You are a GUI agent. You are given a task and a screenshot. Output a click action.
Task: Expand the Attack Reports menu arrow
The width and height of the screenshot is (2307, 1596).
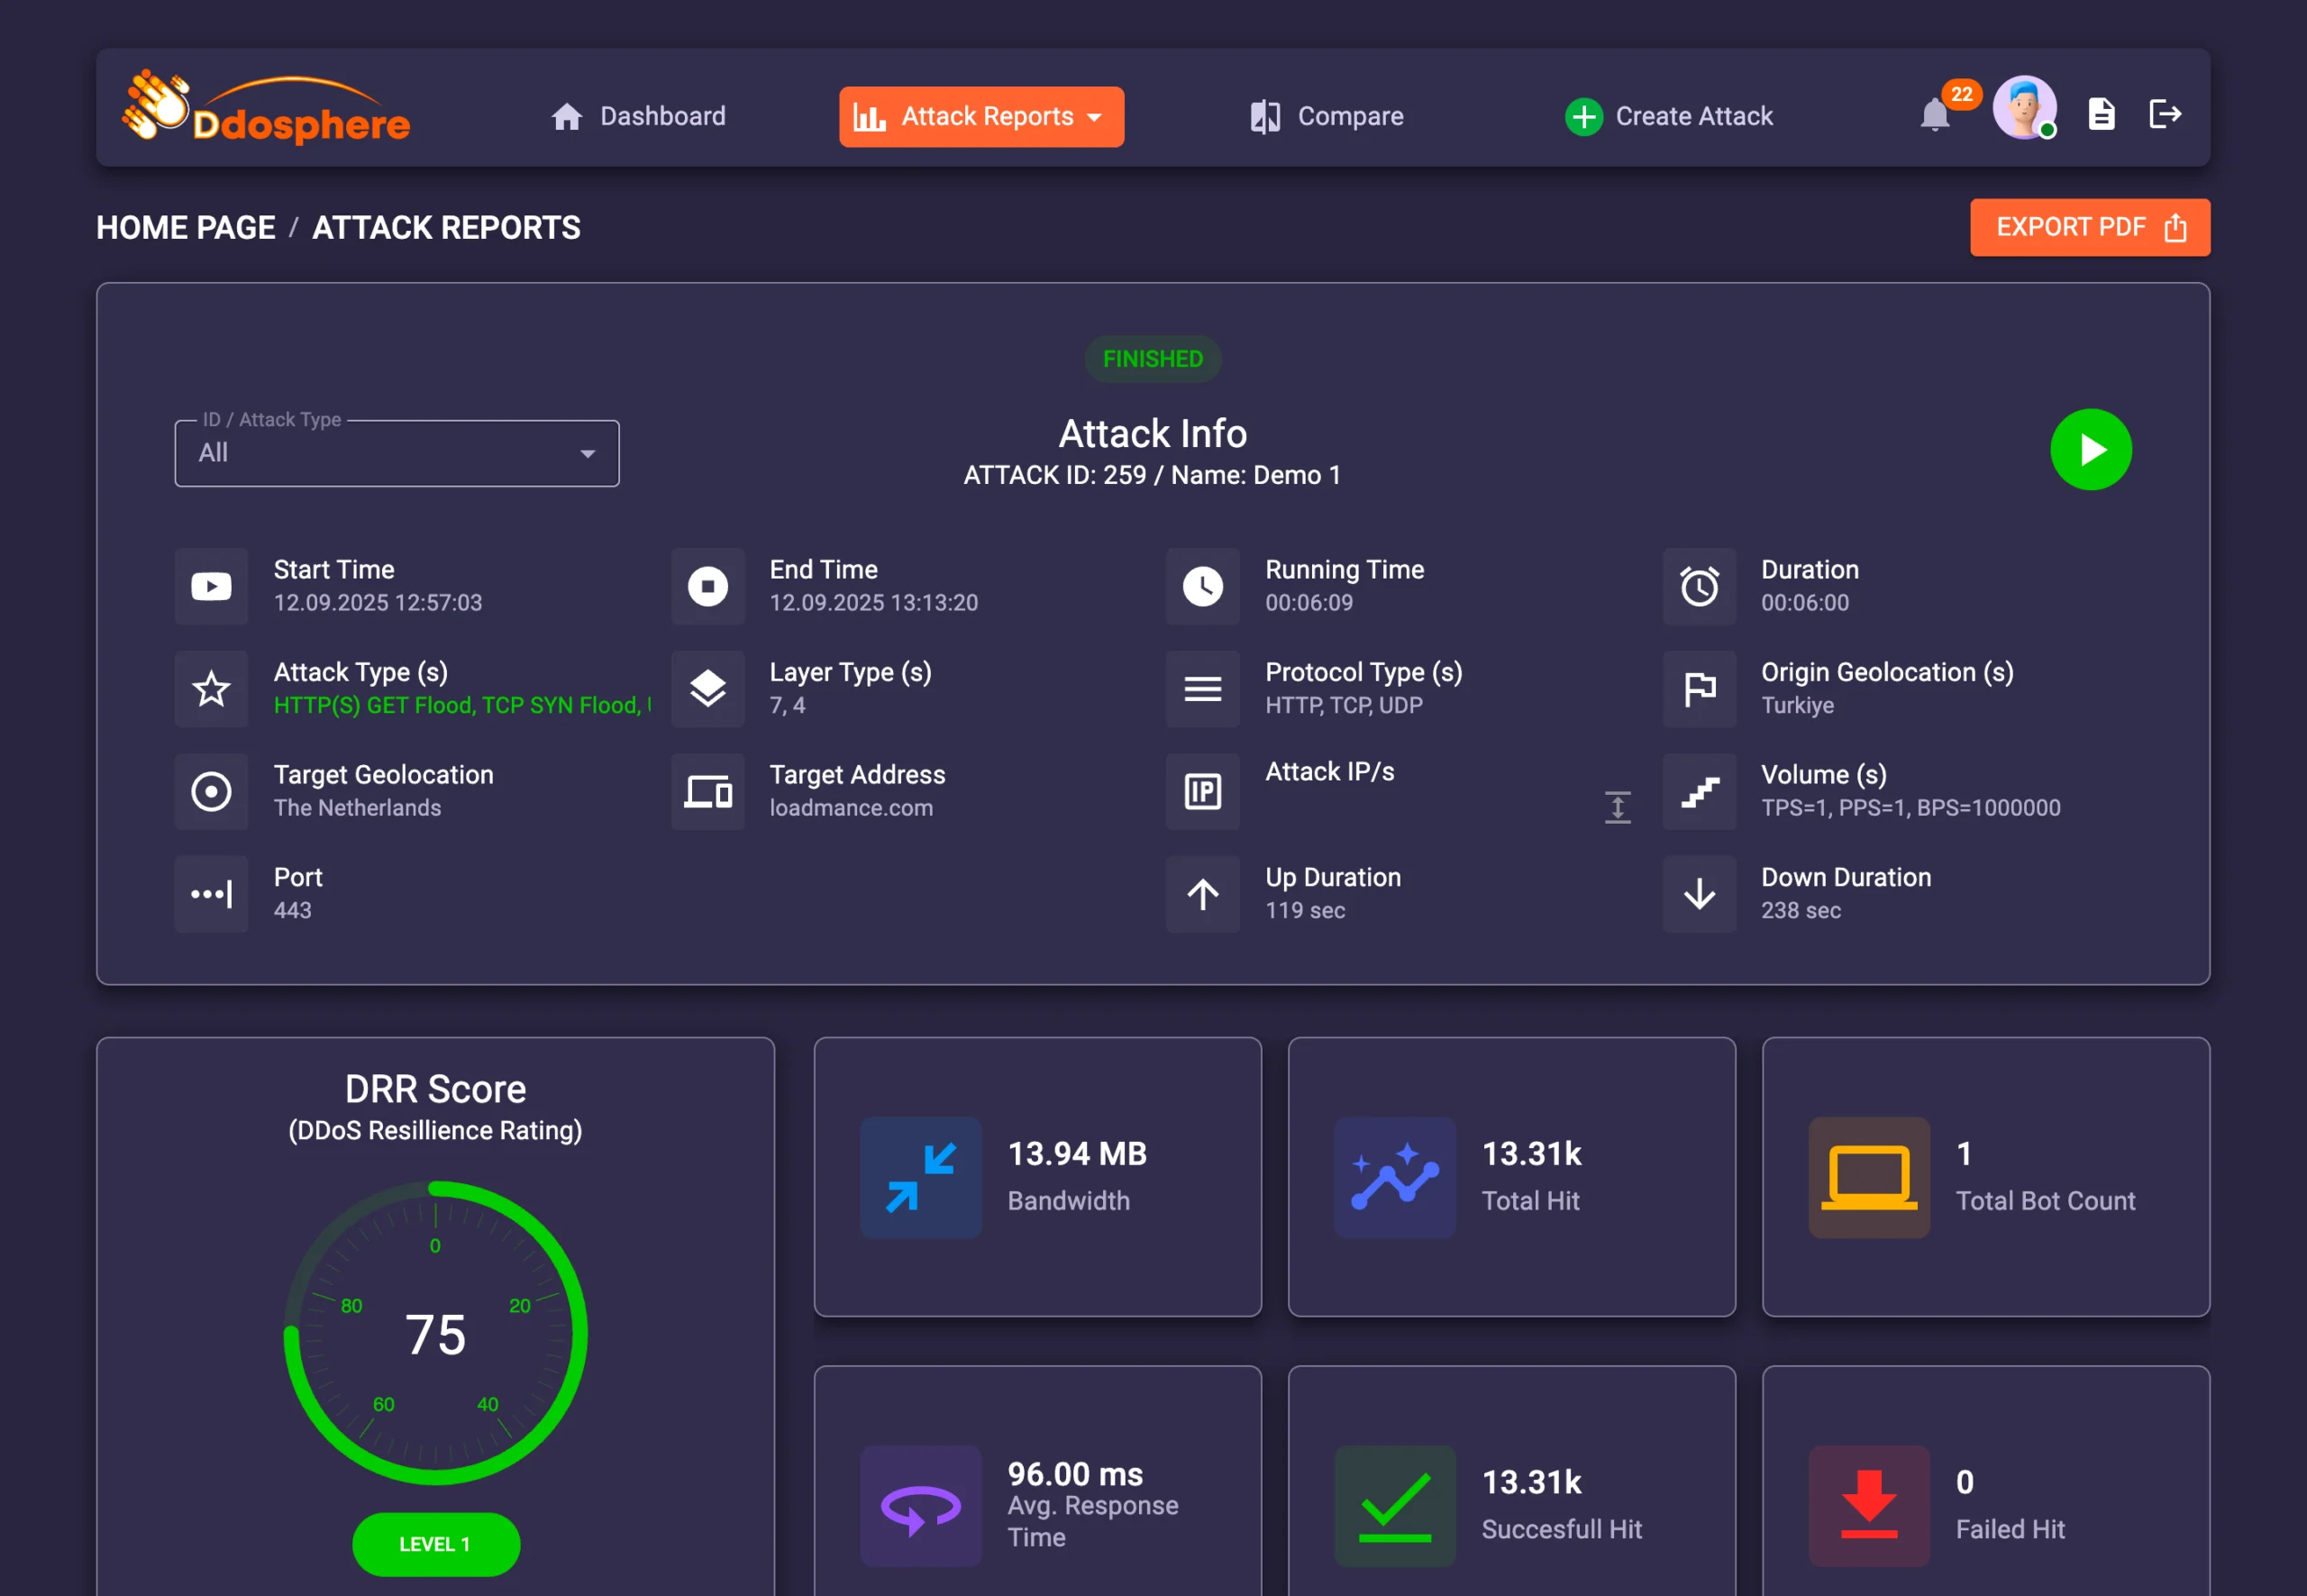pos(1095,117)
